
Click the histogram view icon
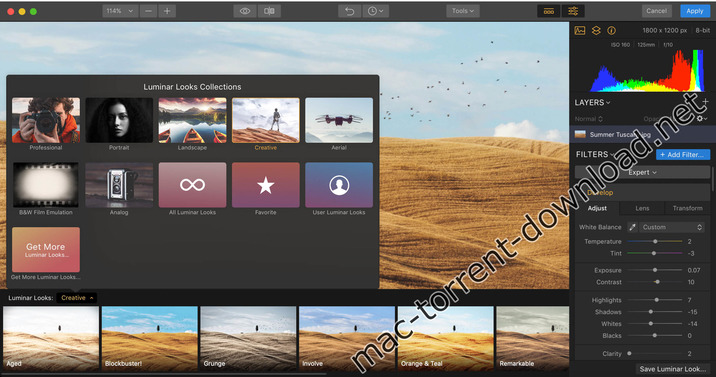coord(580,31)
